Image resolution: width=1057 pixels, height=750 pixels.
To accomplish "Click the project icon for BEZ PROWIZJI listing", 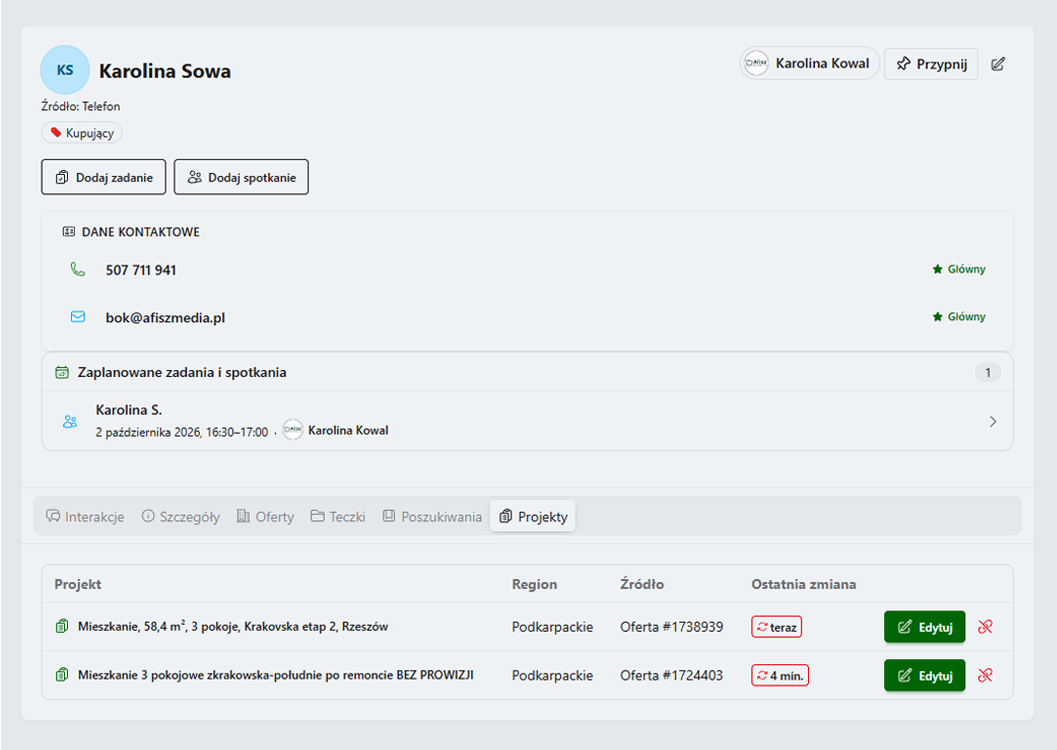I will (61, 675).
